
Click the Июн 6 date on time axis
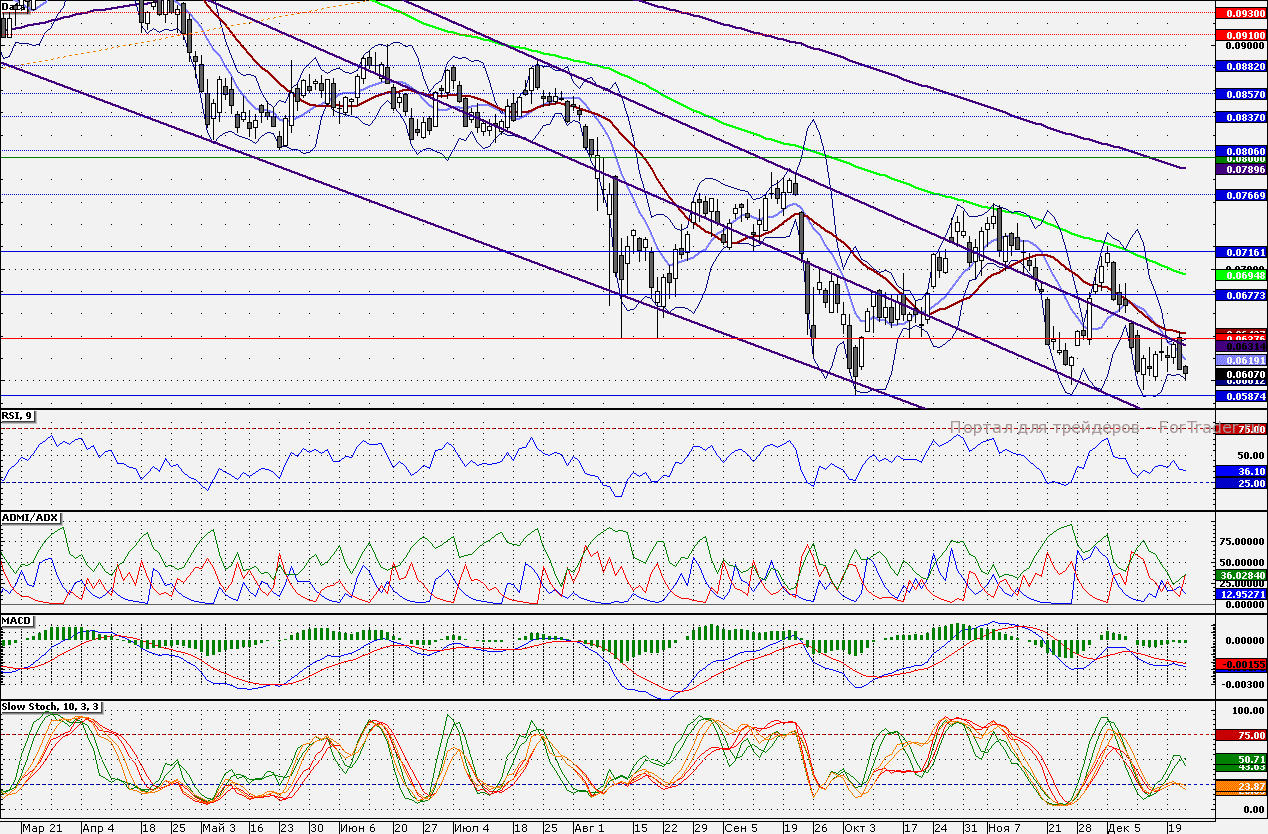pos(357,828)
